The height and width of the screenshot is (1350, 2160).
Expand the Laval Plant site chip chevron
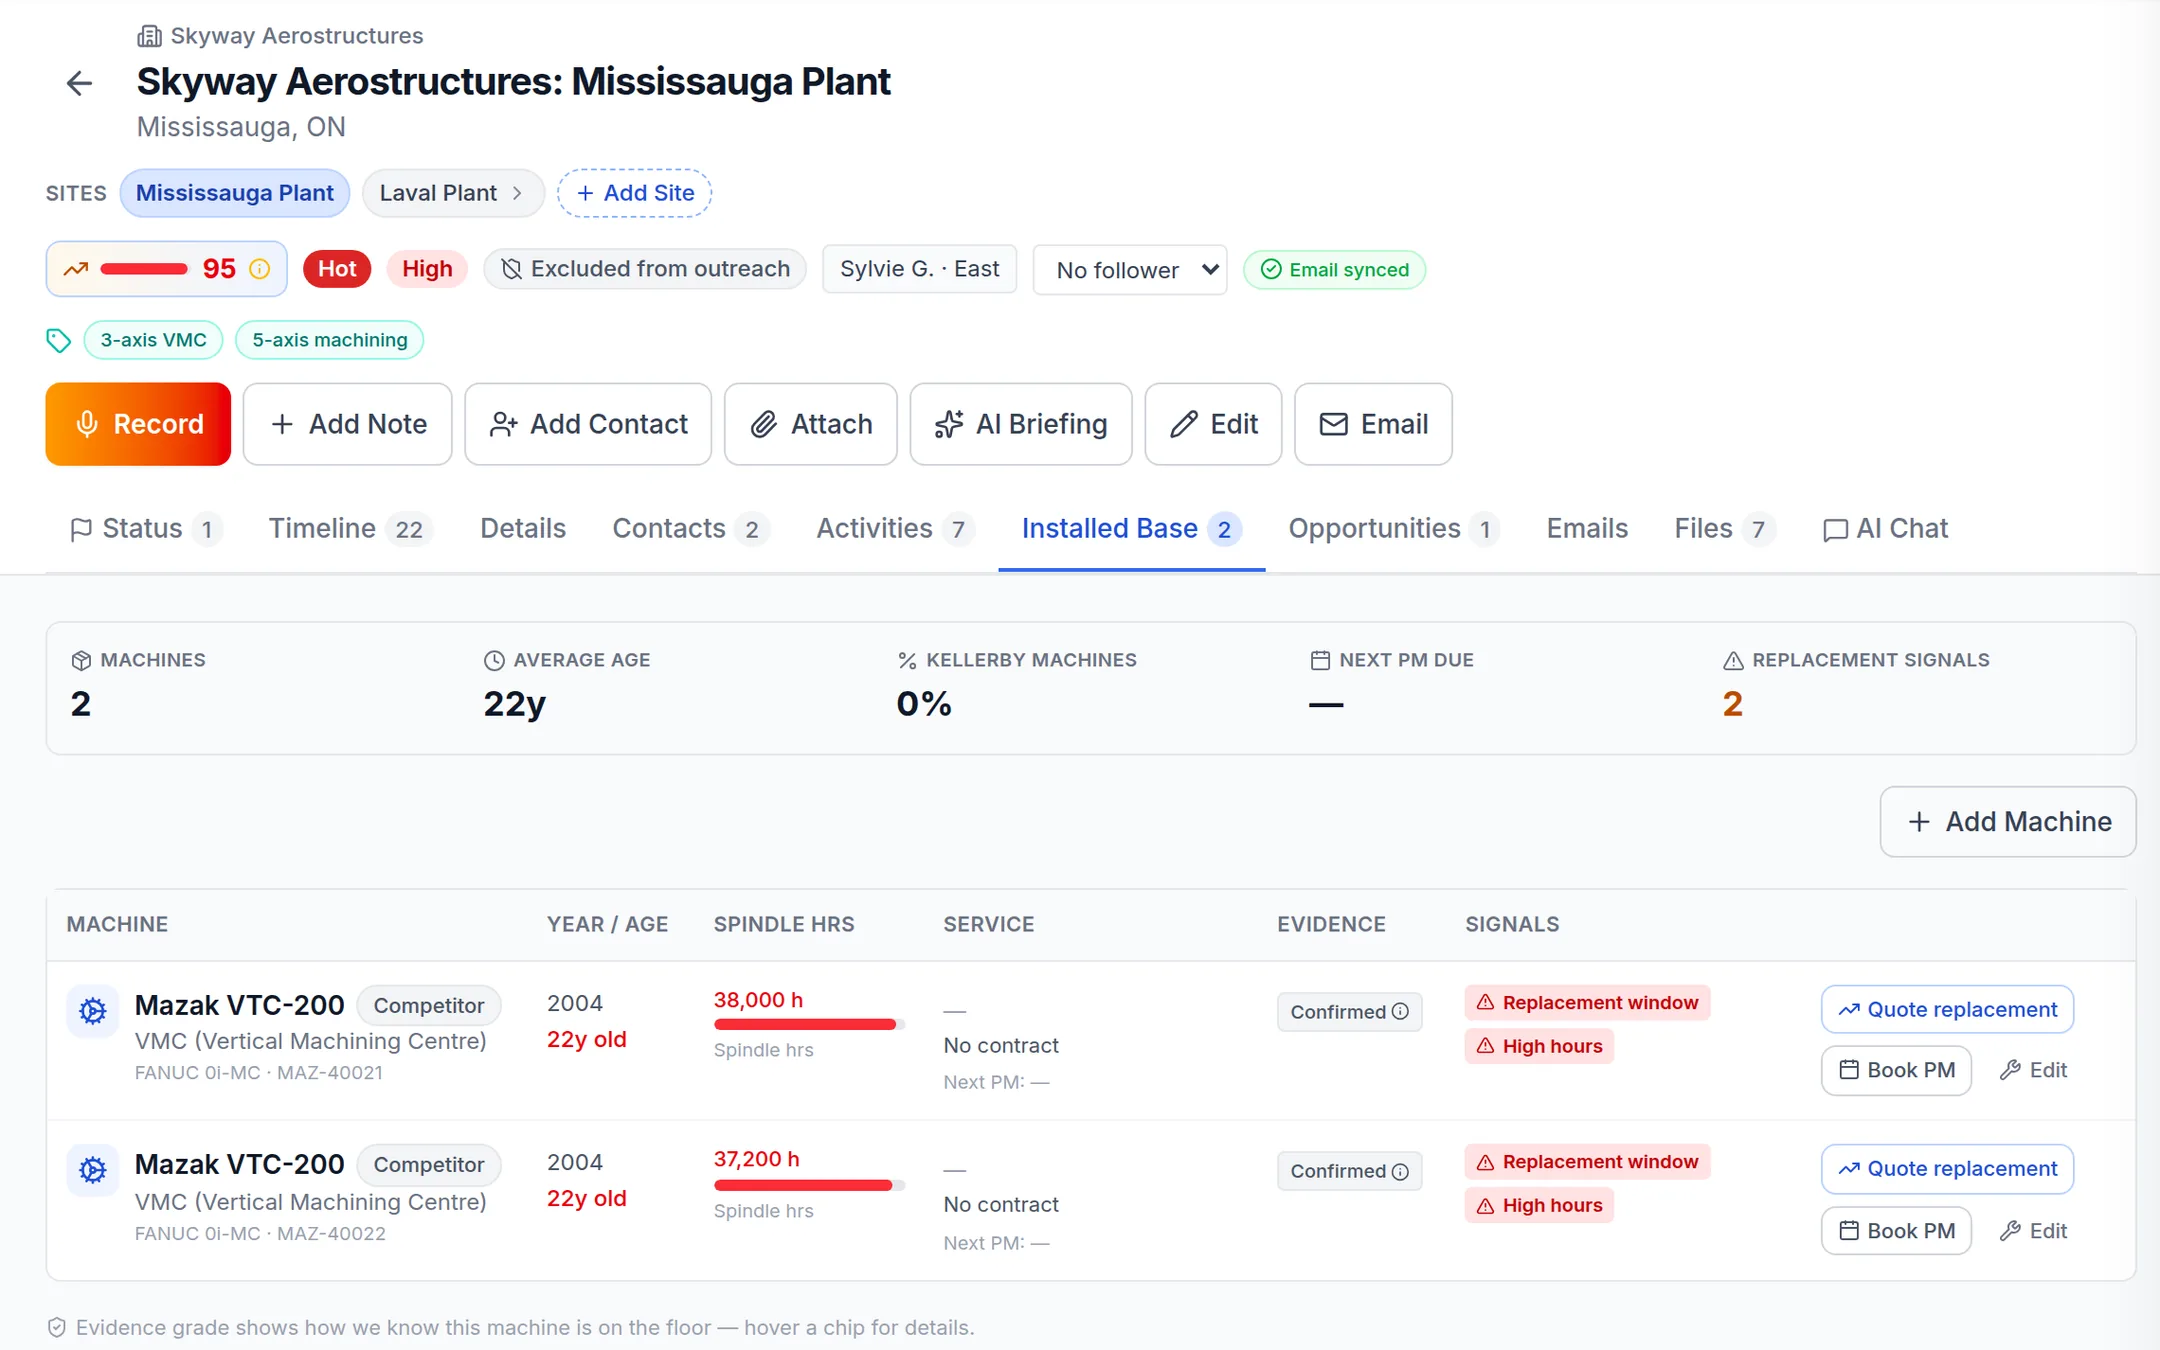click(x=517, y=194)
